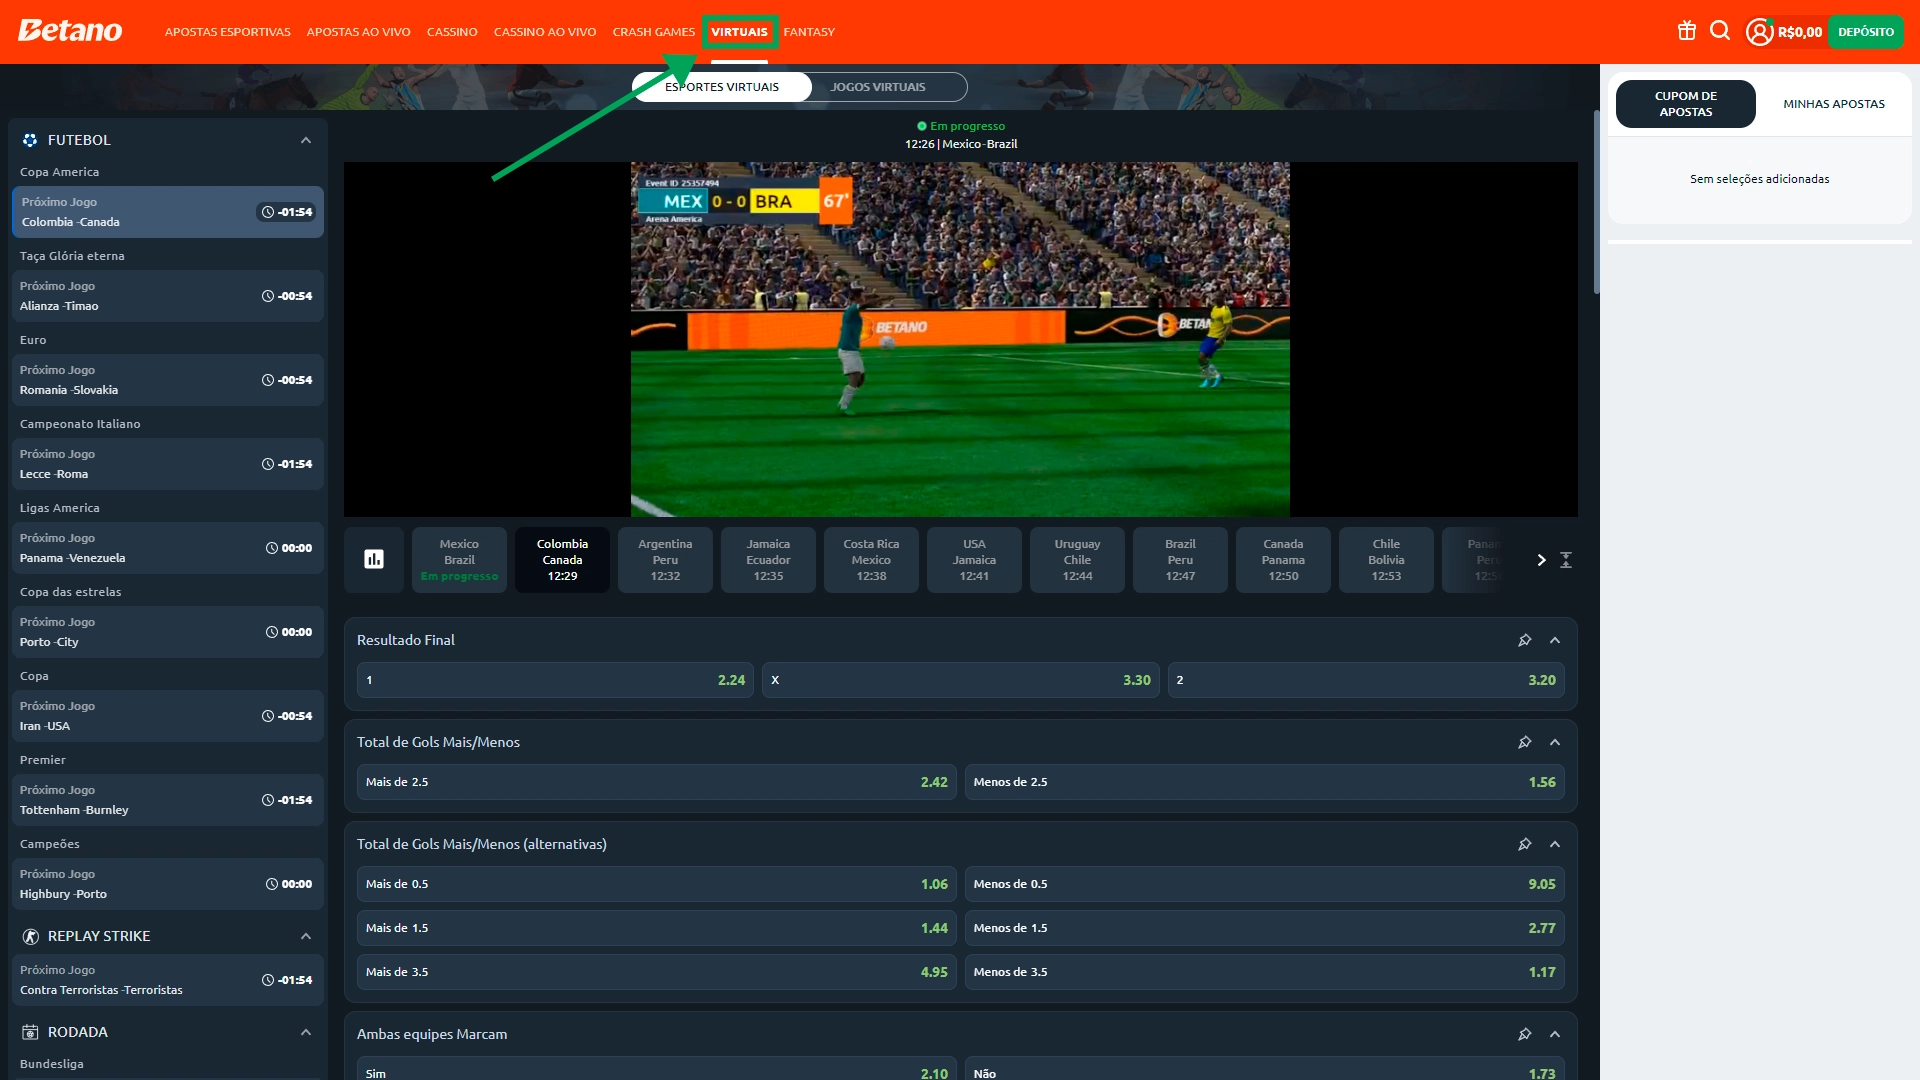Open Virtuais menu item
The height and width of the screenshot is (1080, 1920).
(x=740, y=32)
